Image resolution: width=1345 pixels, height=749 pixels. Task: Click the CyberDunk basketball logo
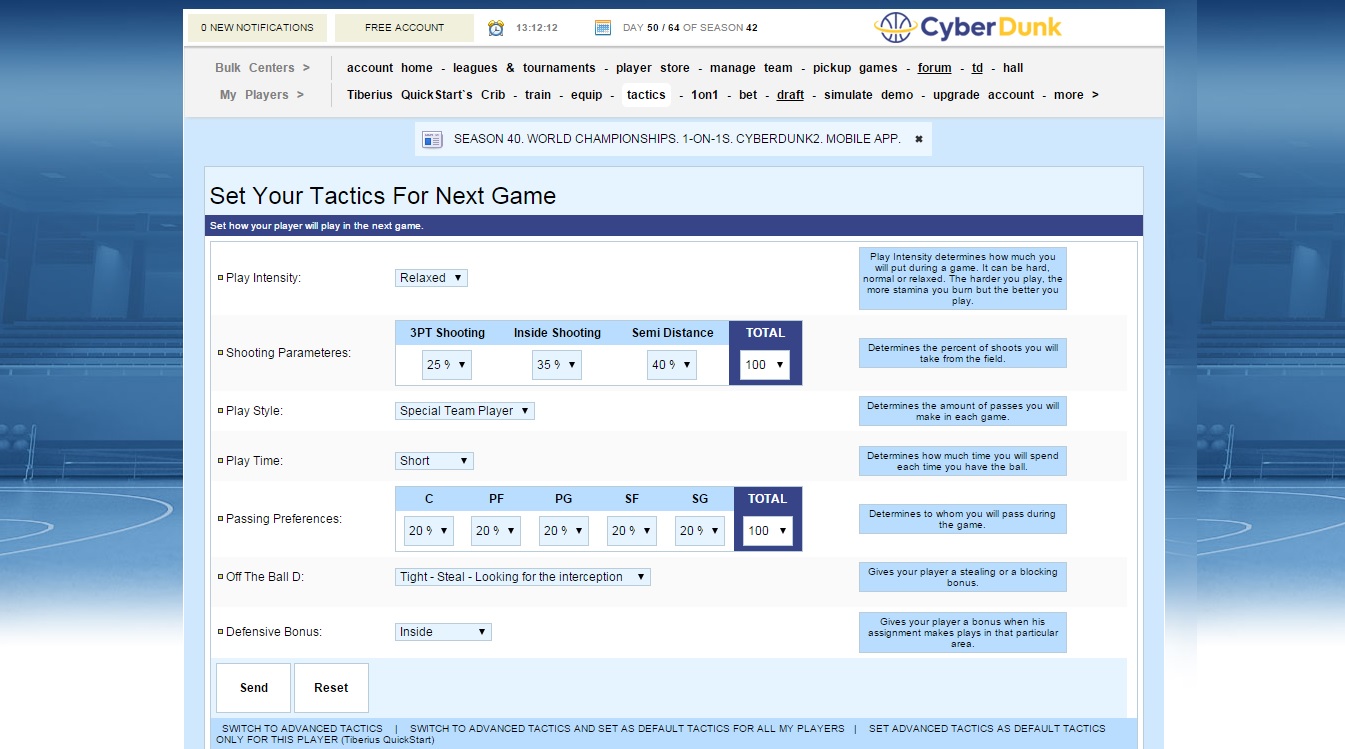(x=968, y=27)
